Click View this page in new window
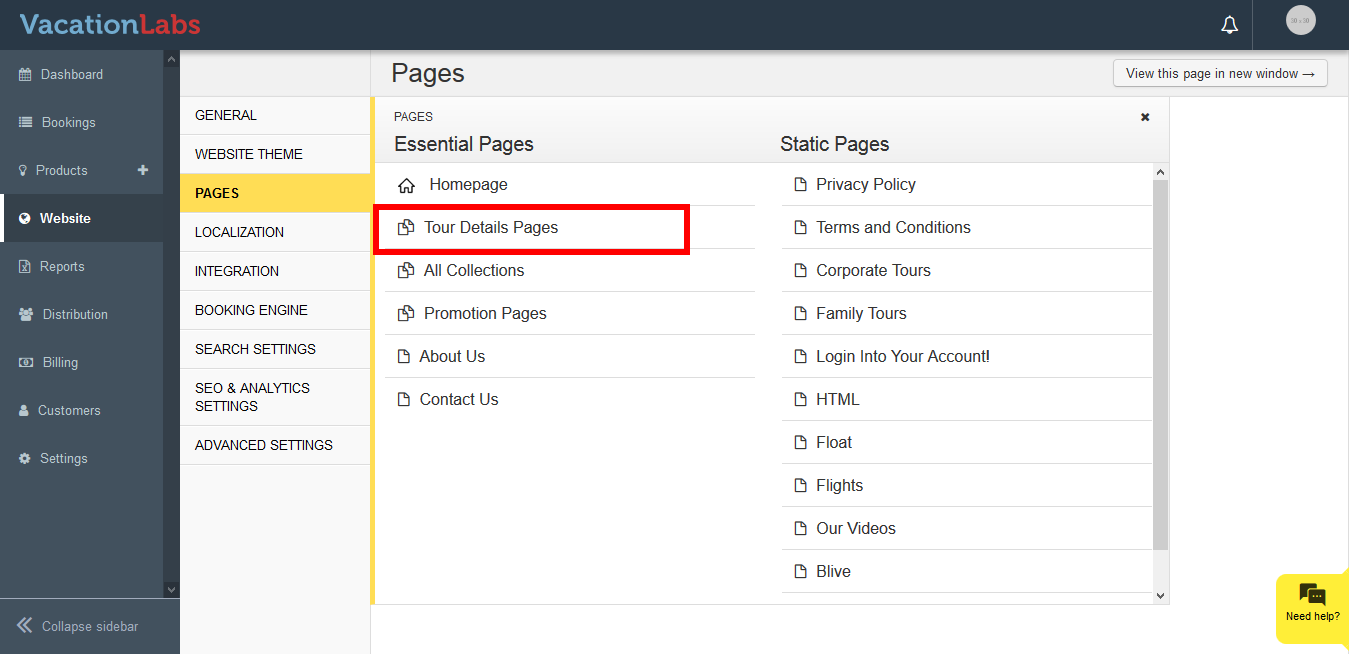This screenshot has width=1349, height=654. [x=1219, y=73]
